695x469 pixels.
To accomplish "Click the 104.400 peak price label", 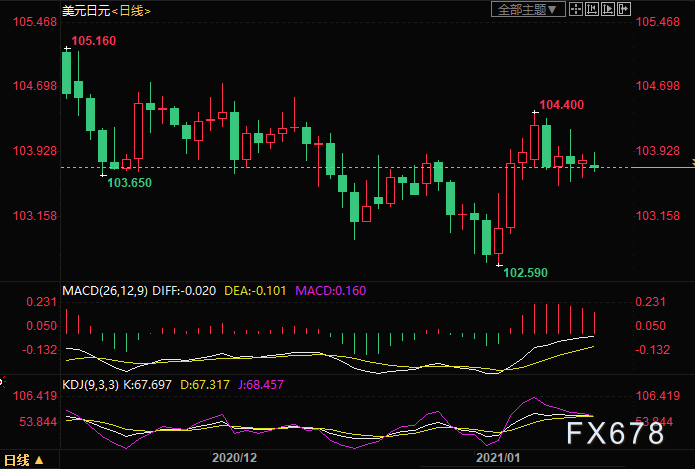I will [561, 104].
